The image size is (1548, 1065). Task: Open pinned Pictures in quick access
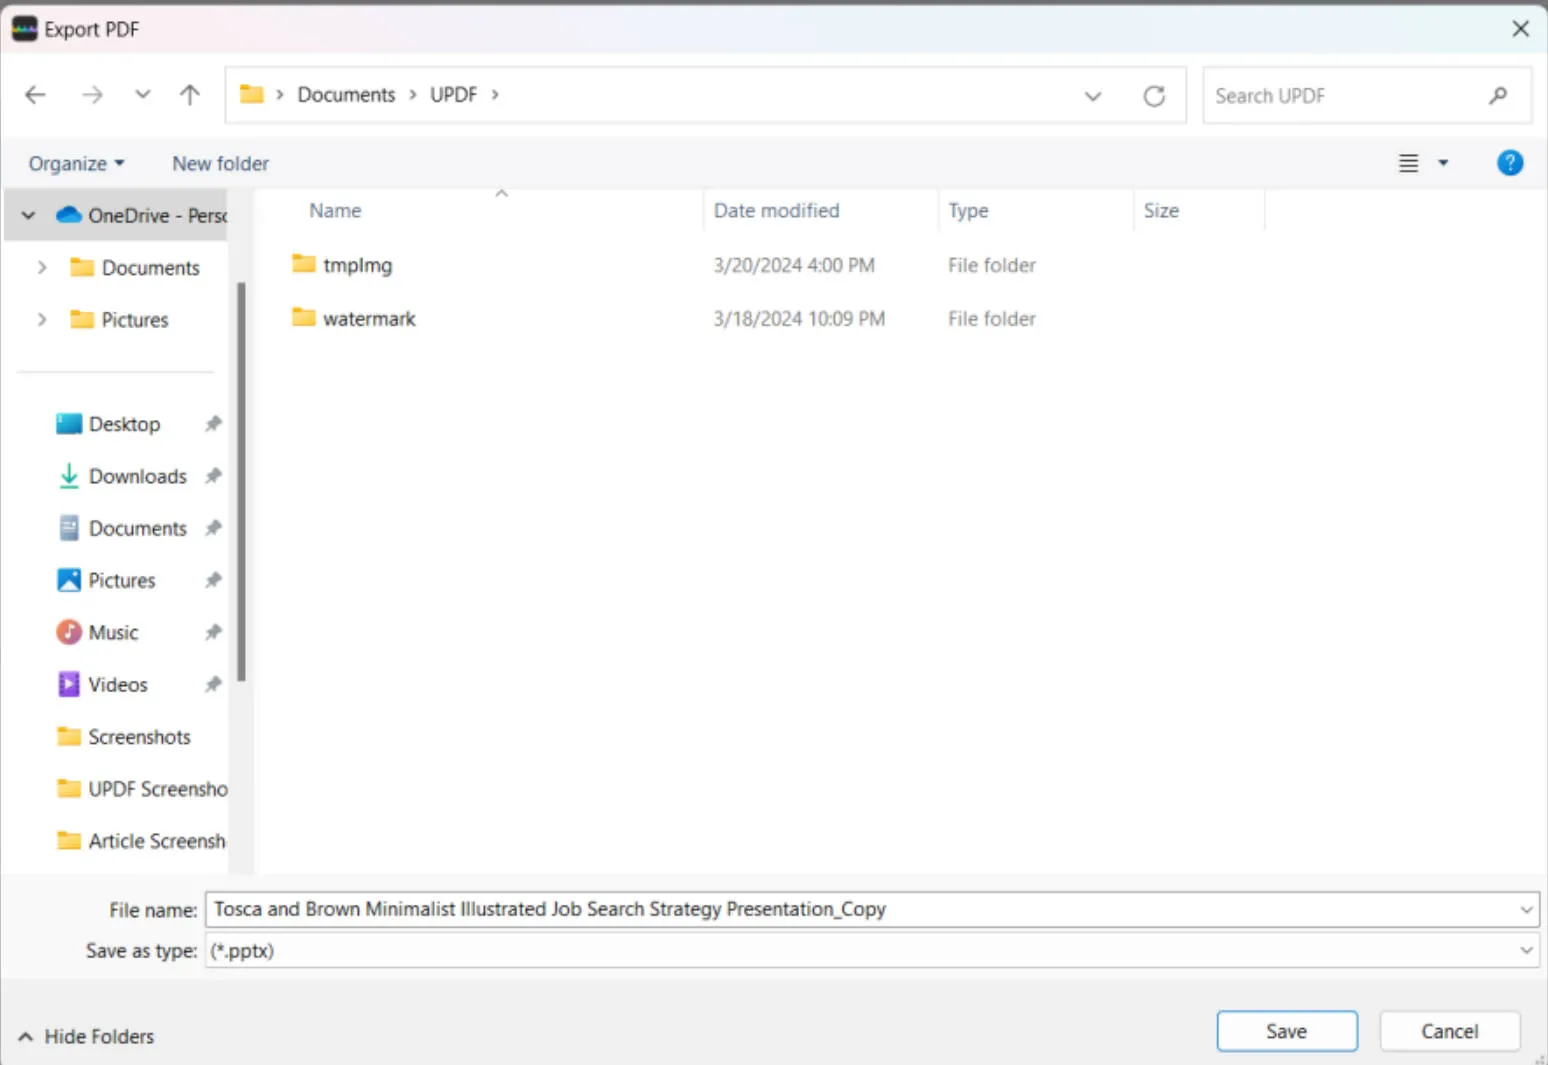point(106,580)
